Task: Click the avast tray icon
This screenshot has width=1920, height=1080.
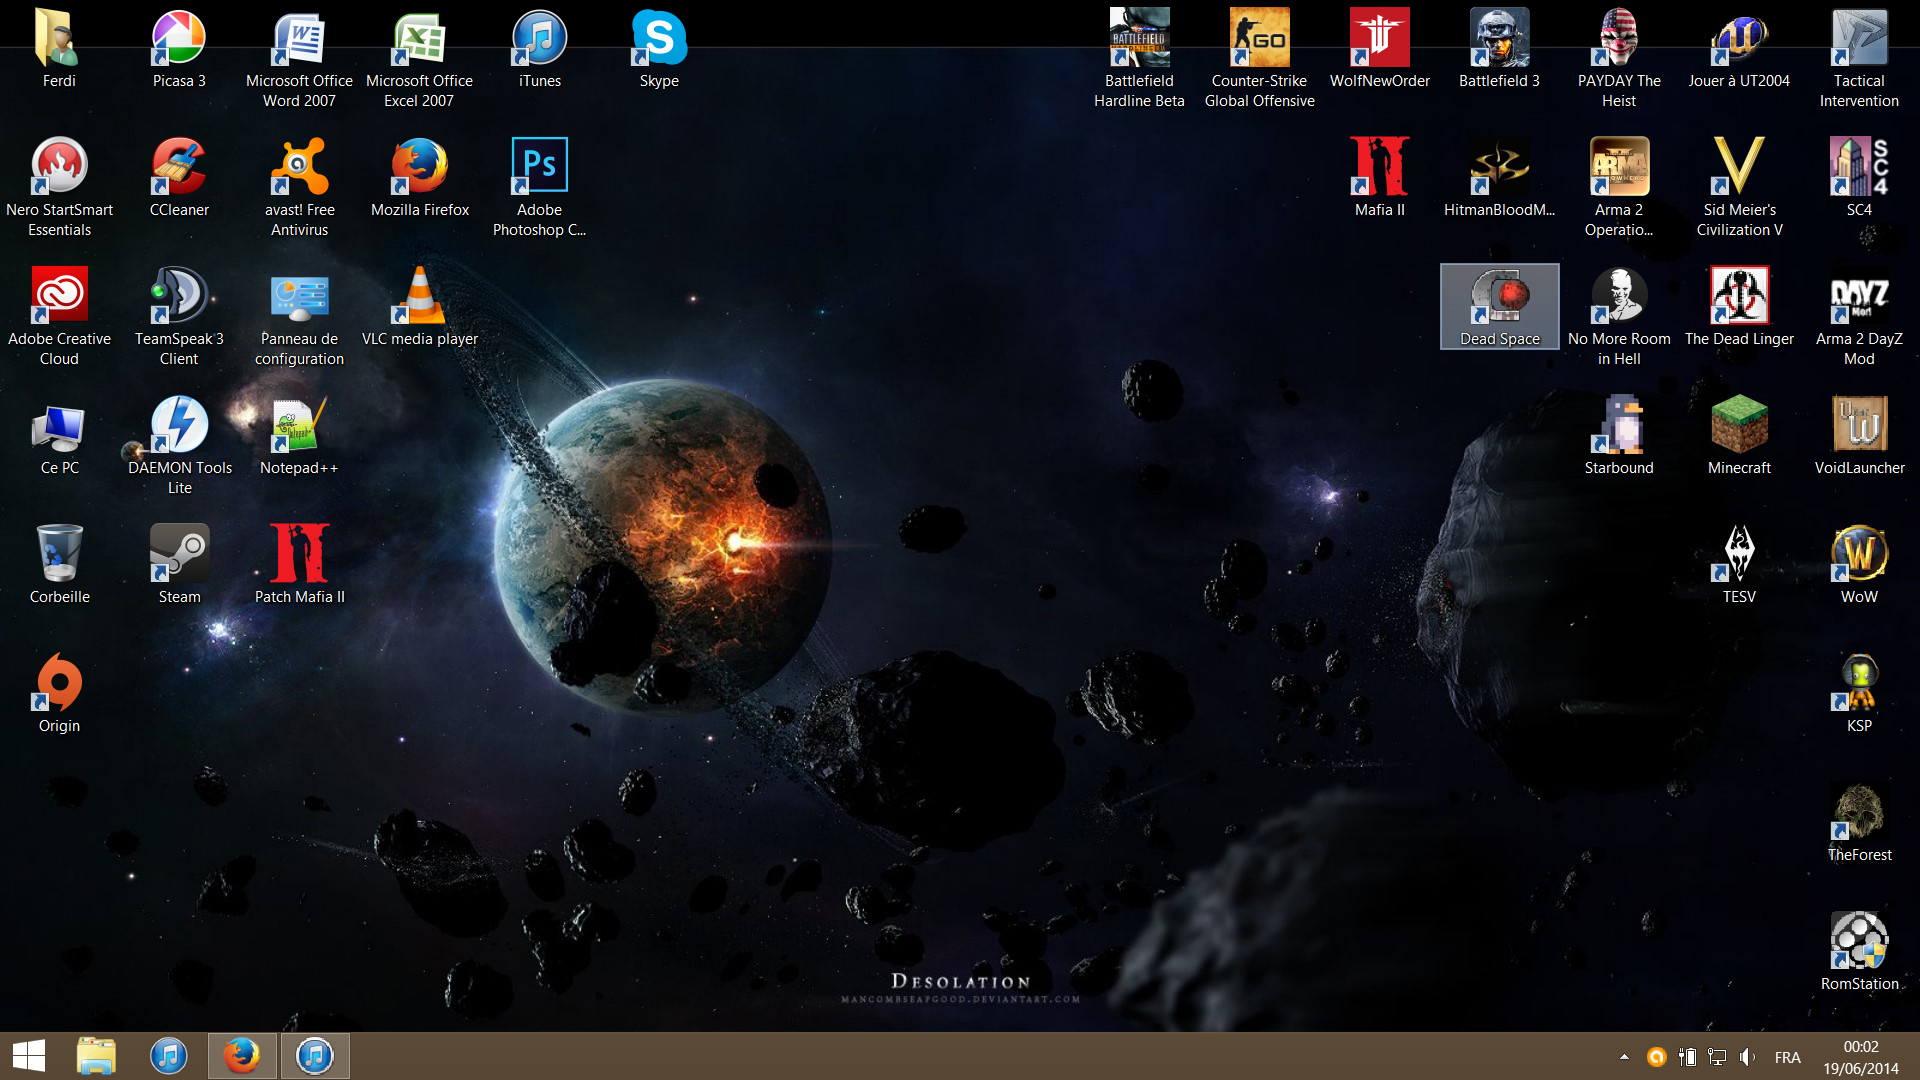Action: point(1656,1057)
